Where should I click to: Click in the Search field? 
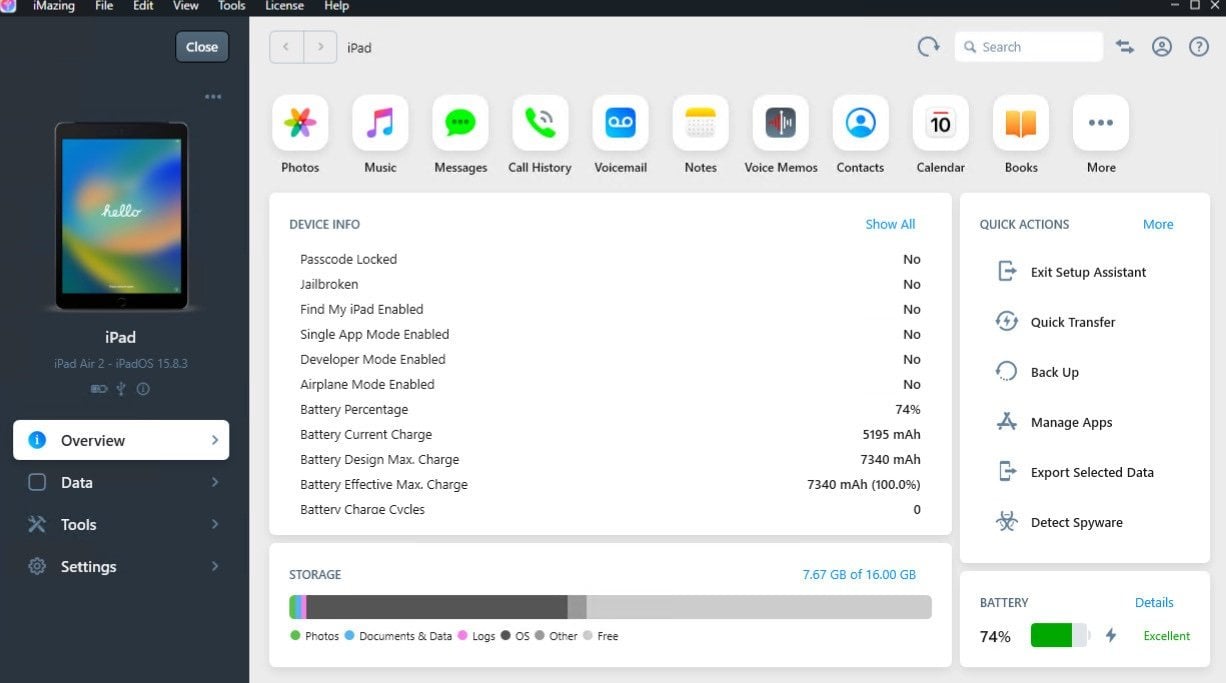click(1029, 47)
